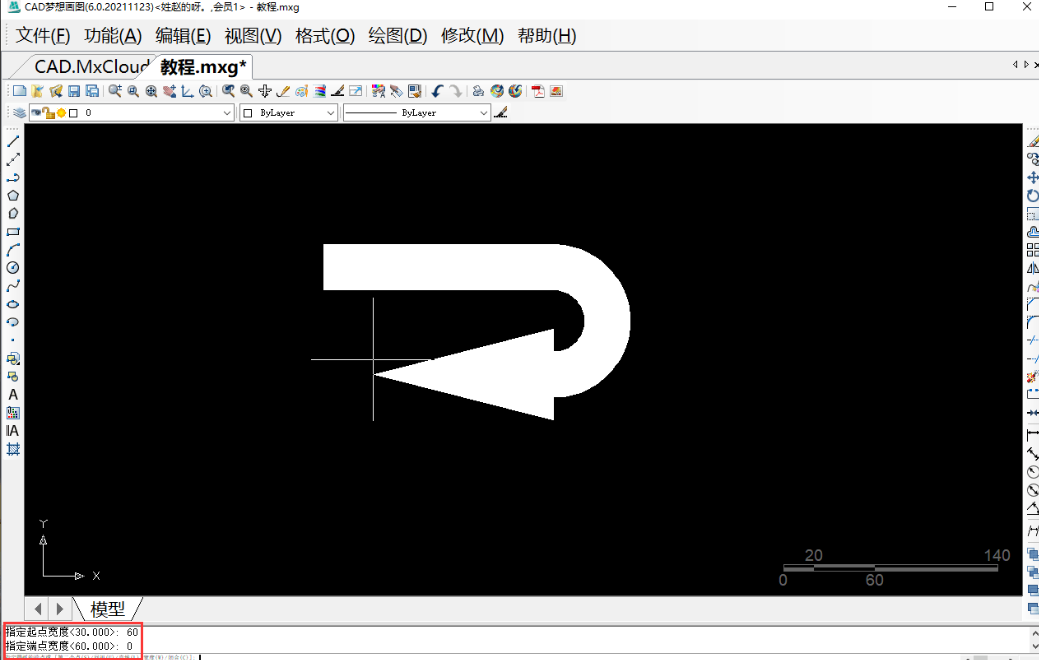Screen dimensions: 1039x660
Task: Toggle layer visibility eye icon
Action: pyautogui.click(x=36, y=113)
